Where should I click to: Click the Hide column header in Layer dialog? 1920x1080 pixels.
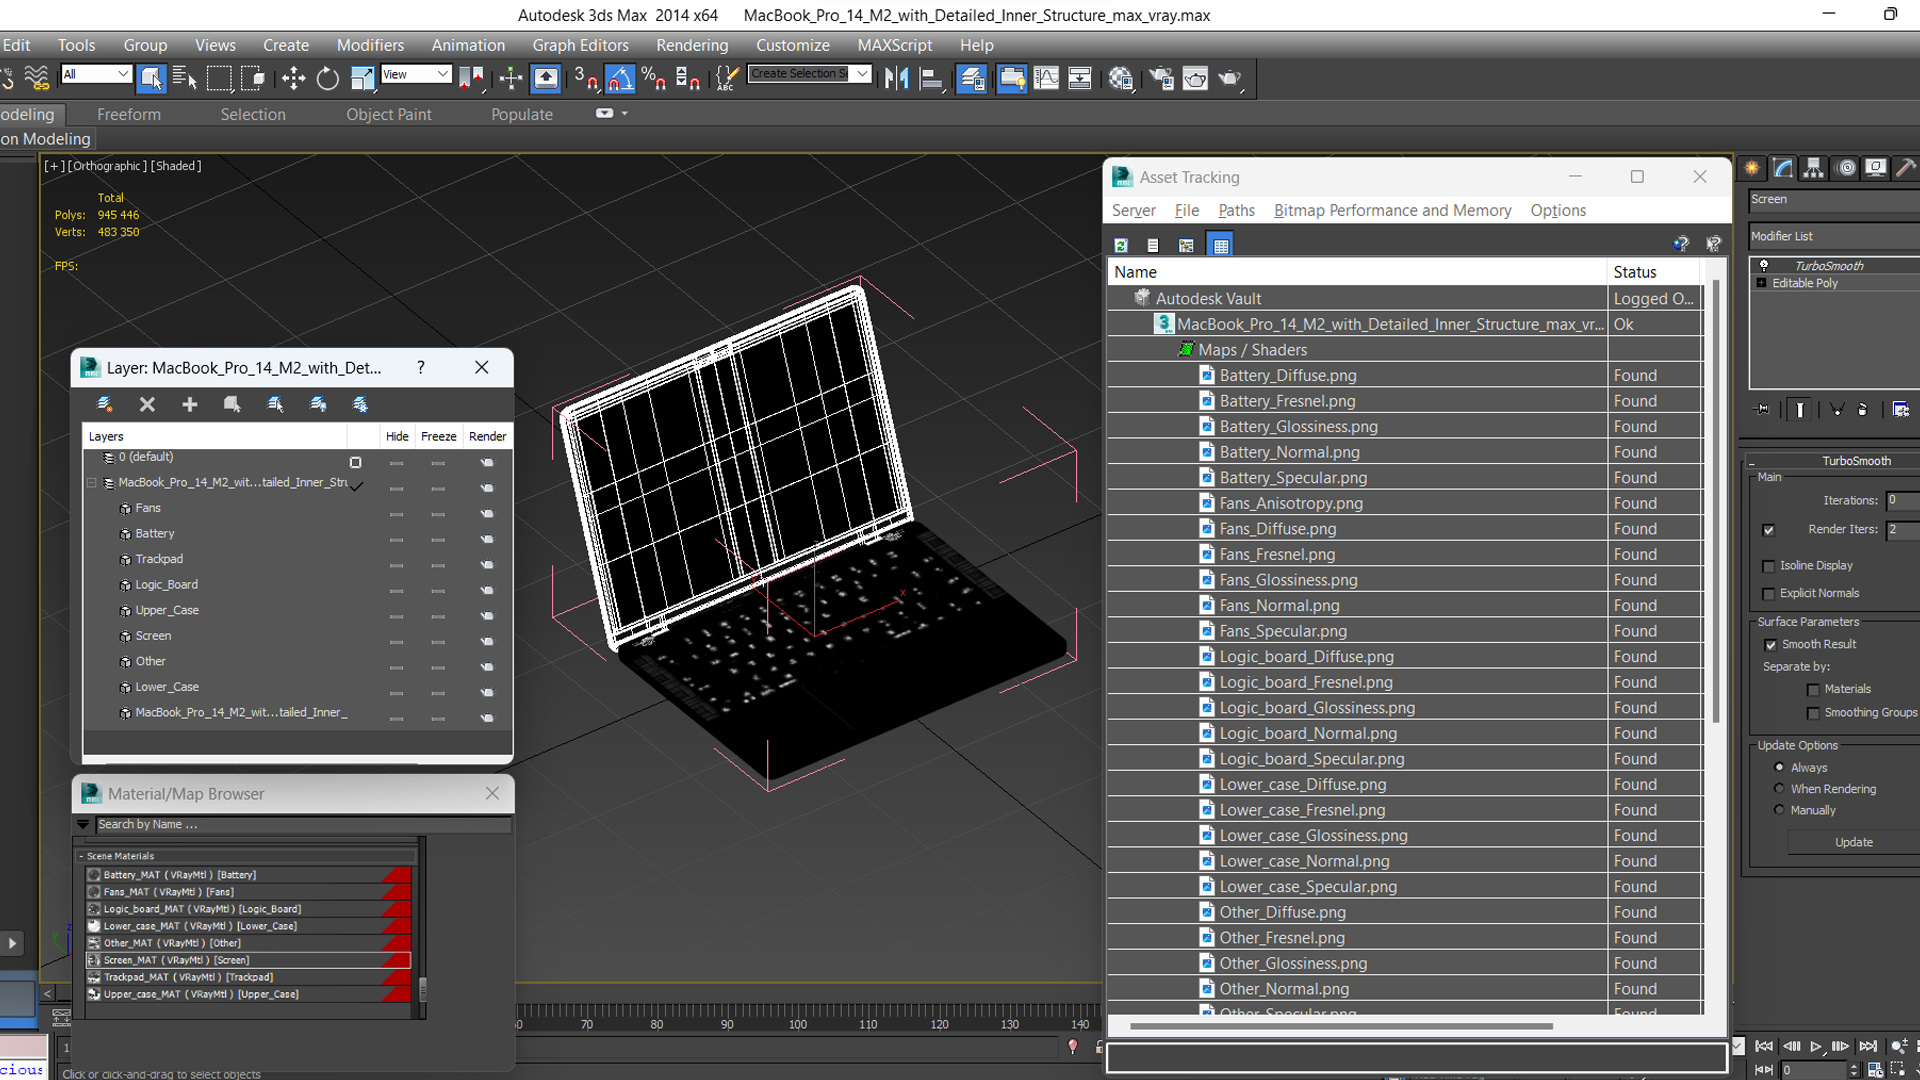coord(397,436)
